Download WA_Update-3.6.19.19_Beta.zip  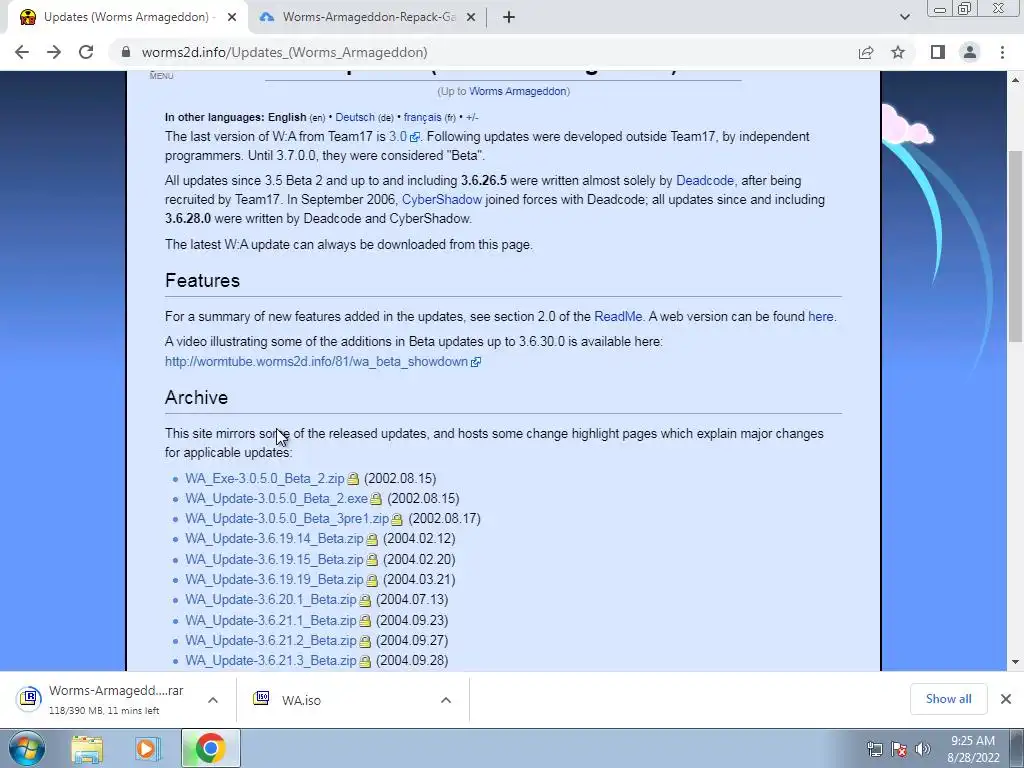click(x=274, y=579)
